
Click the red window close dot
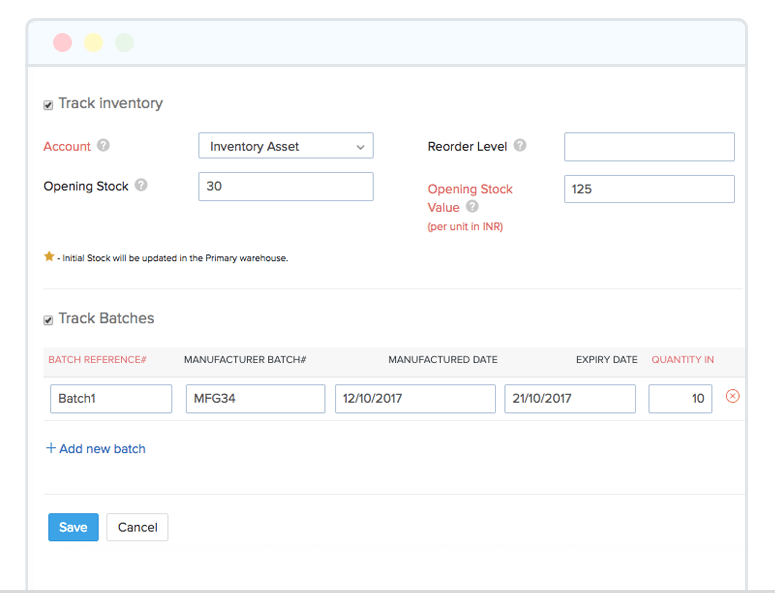[x=62, y=43]
